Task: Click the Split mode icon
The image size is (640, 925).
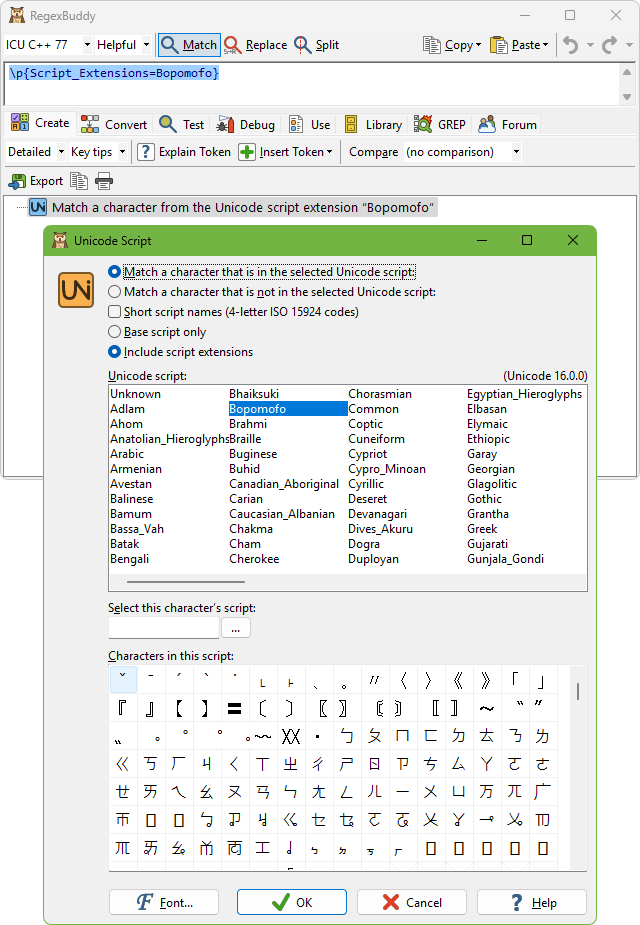Action: (x=303, y=45)
